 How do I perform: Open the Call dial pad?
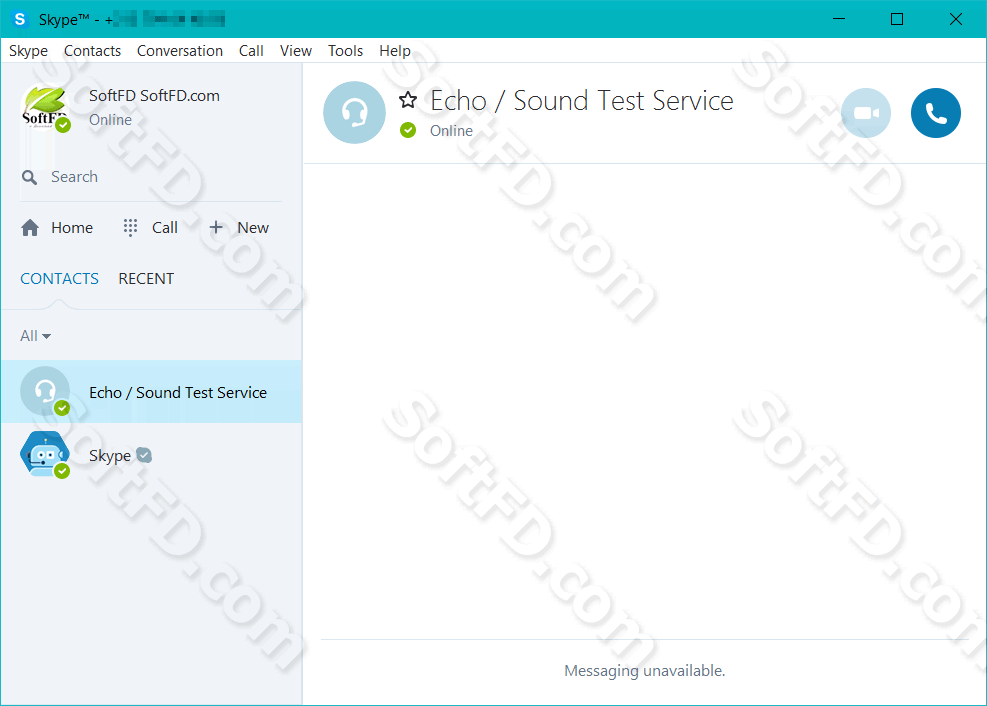(150, 228)
